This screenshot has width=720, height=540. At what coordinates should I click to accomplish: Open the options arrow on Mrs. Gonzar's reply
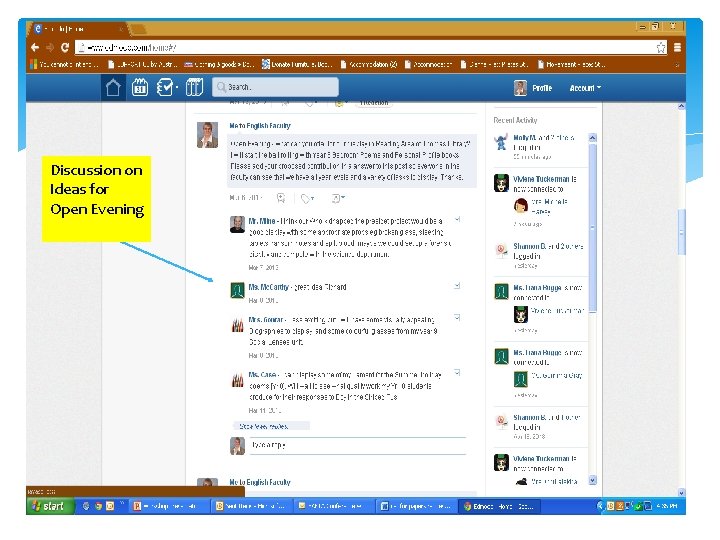click(457, 317)
